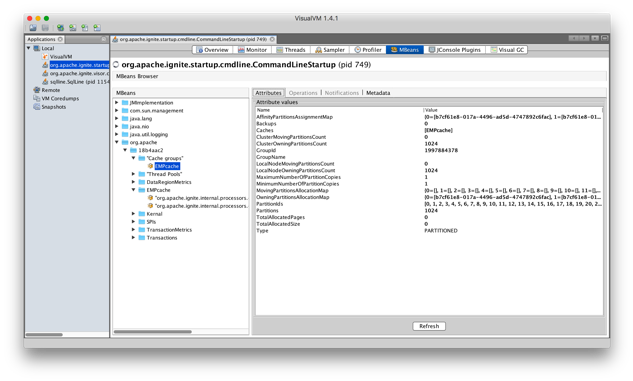This screenshot has height=381, width=633.
Task: Select the VM Coredumps node icon
Action: [x=37, y=98]
